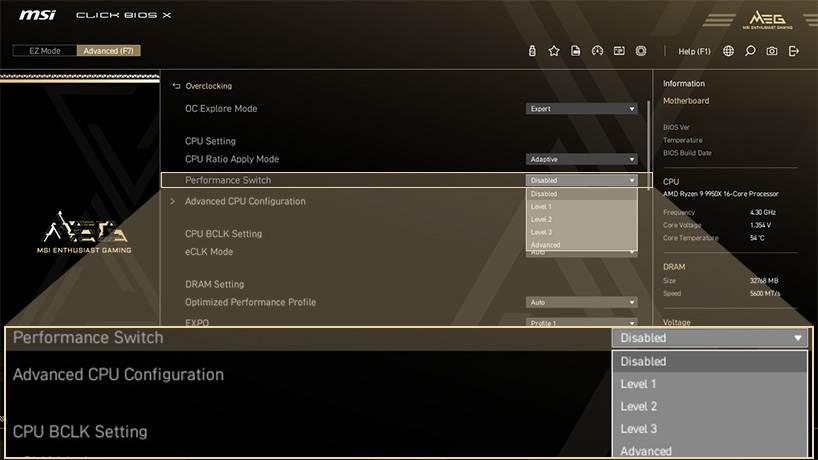Screen dimensions: 818x460
Task: Open the speedometer hardware monitor icon
Action: pyautogui.click(x=598, y=51)
